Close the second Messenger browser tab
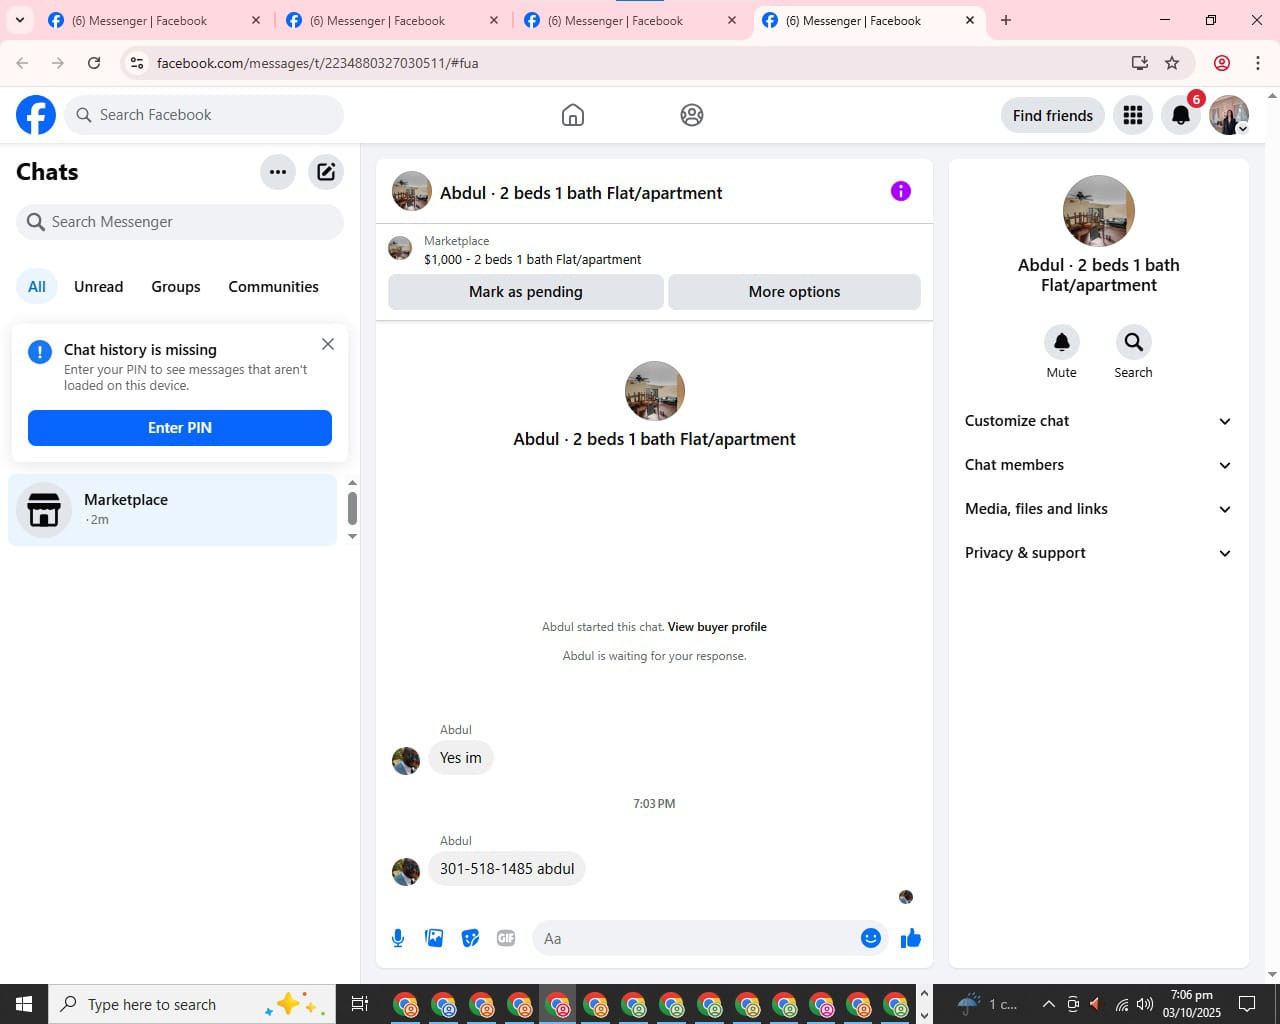1280x1024 pixels. (x=494, y=20)
